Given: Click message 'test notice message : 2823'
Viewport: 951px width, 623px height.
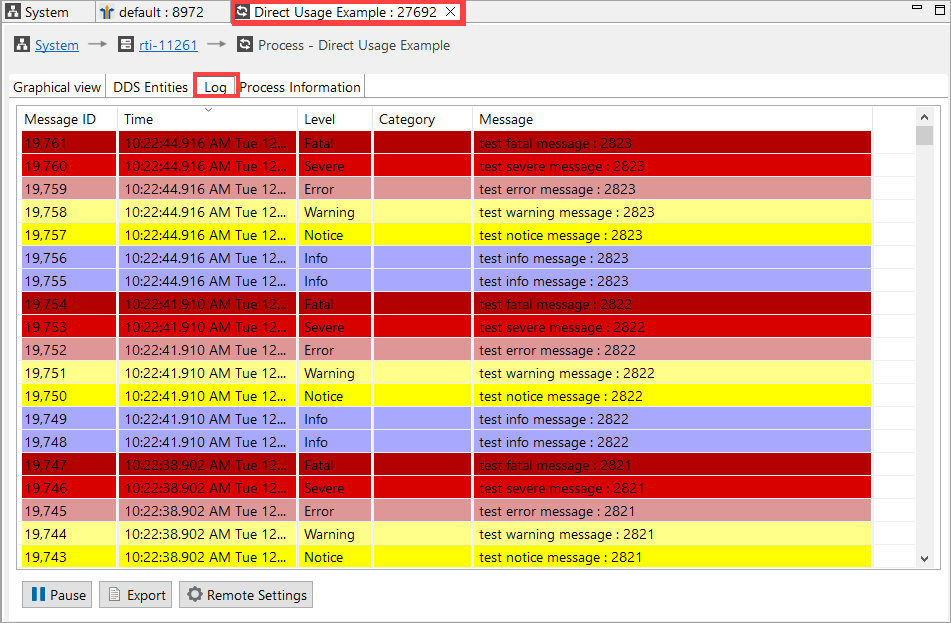Looking at the screenshot, I should 561,235.
